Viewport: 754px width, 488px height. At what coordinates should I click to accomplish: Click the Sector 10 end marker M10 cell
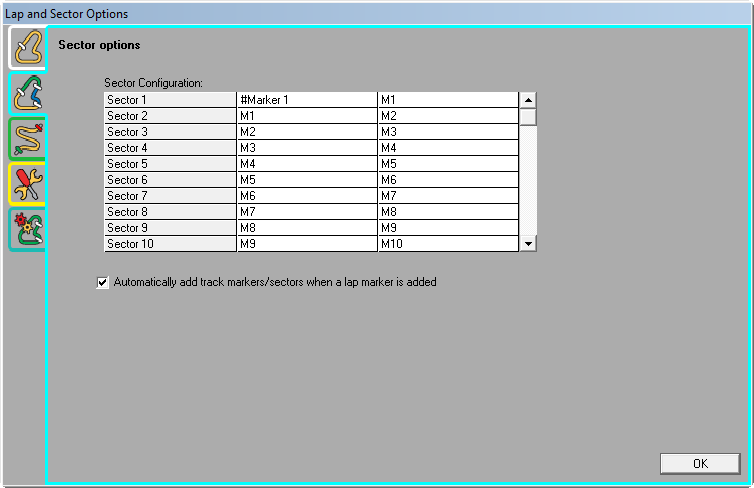[x=447, y=244]
